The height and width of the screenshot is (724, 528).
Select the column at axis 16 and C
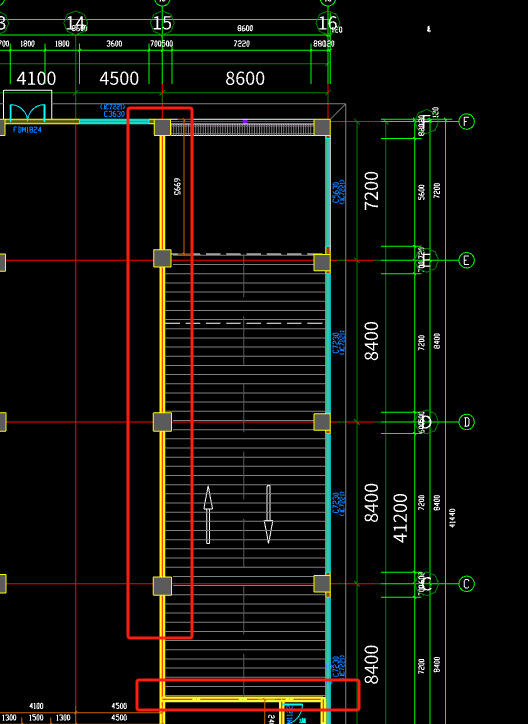[322, 584]
